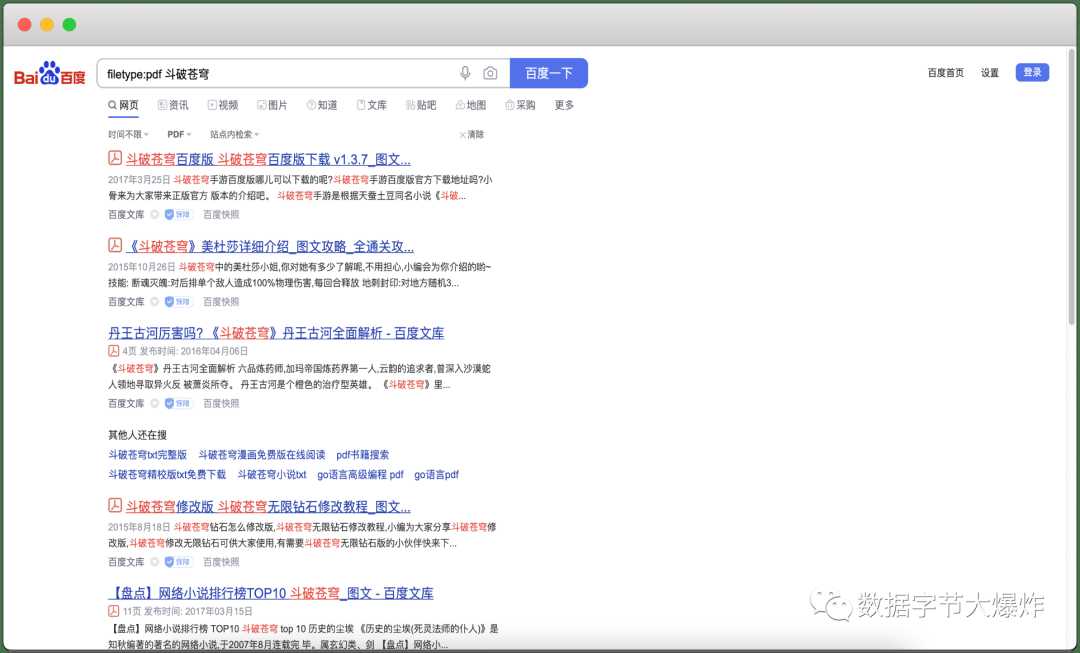Click related search 斗破苍穹txt完整版
This screenshot has height=653, width=1080.
coord(147,455)
